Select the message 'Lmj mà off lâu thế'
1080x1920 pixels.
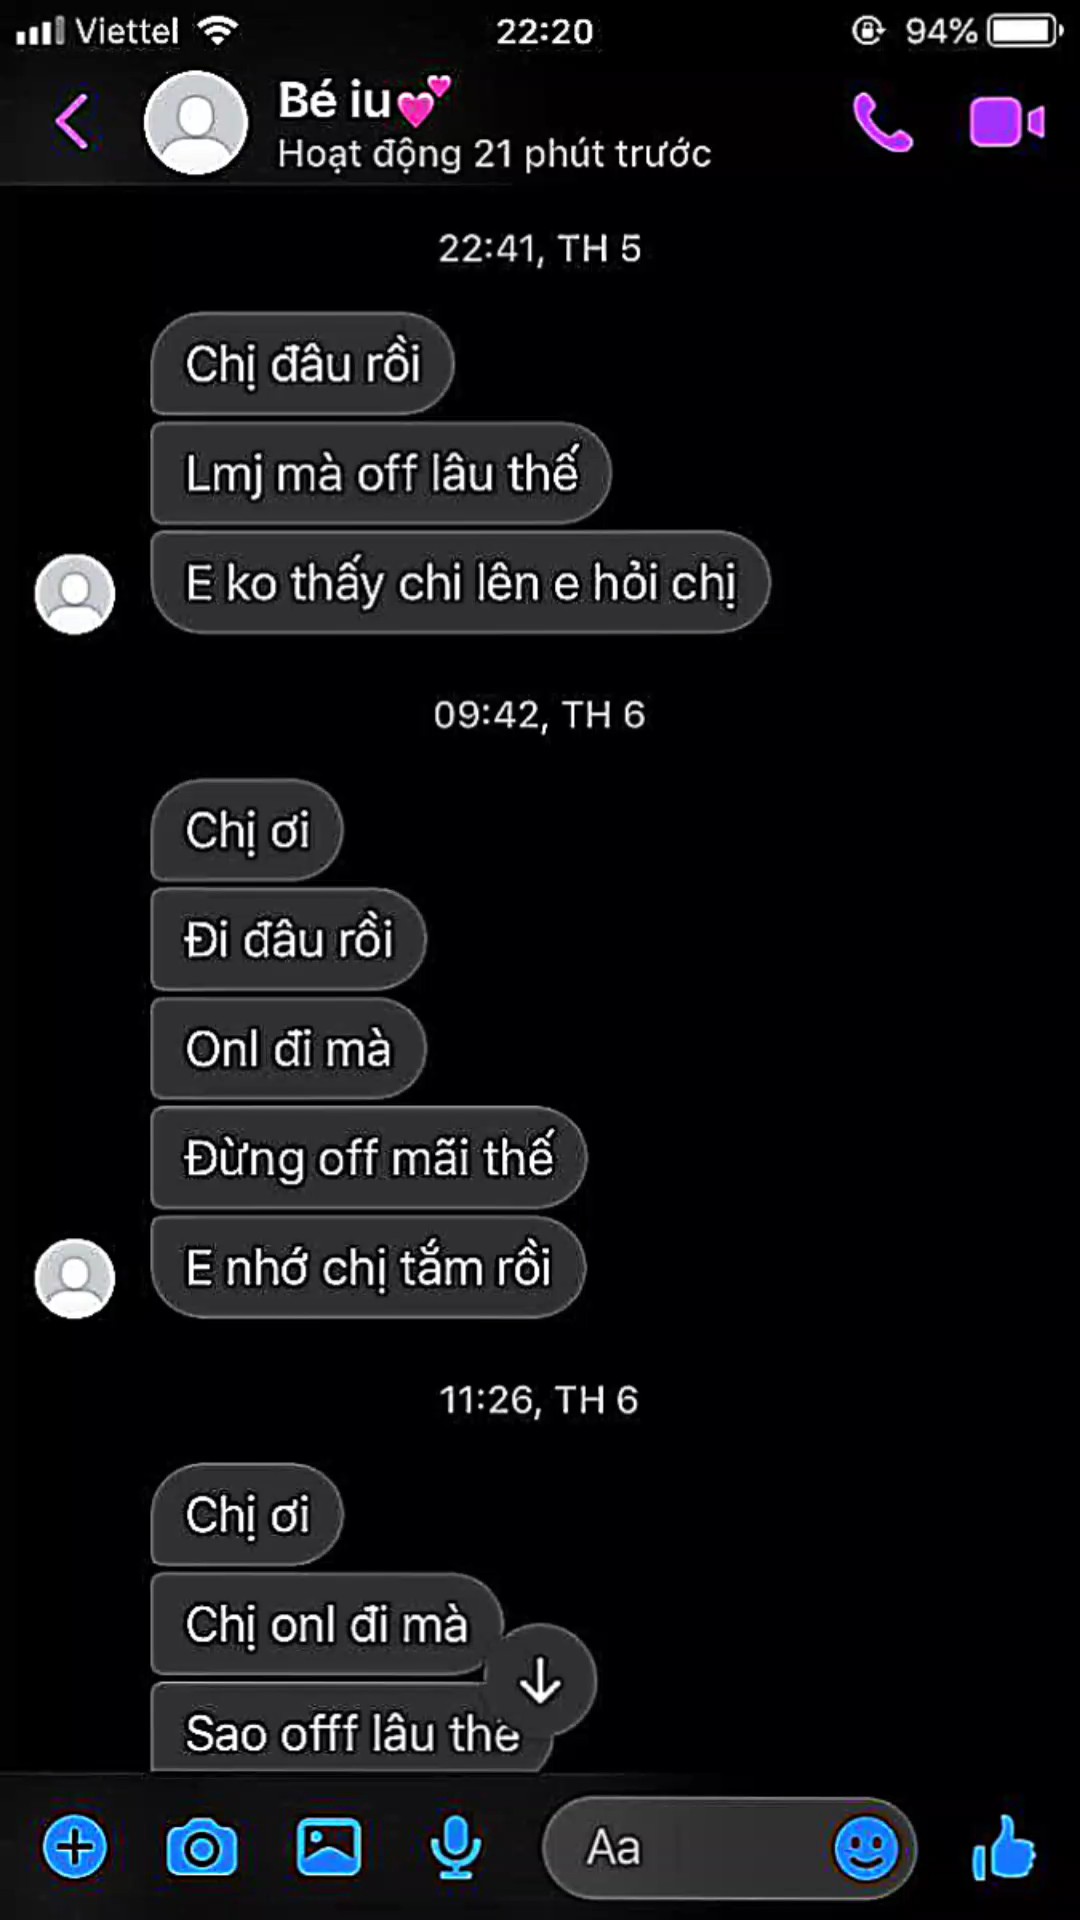(380, 473)
